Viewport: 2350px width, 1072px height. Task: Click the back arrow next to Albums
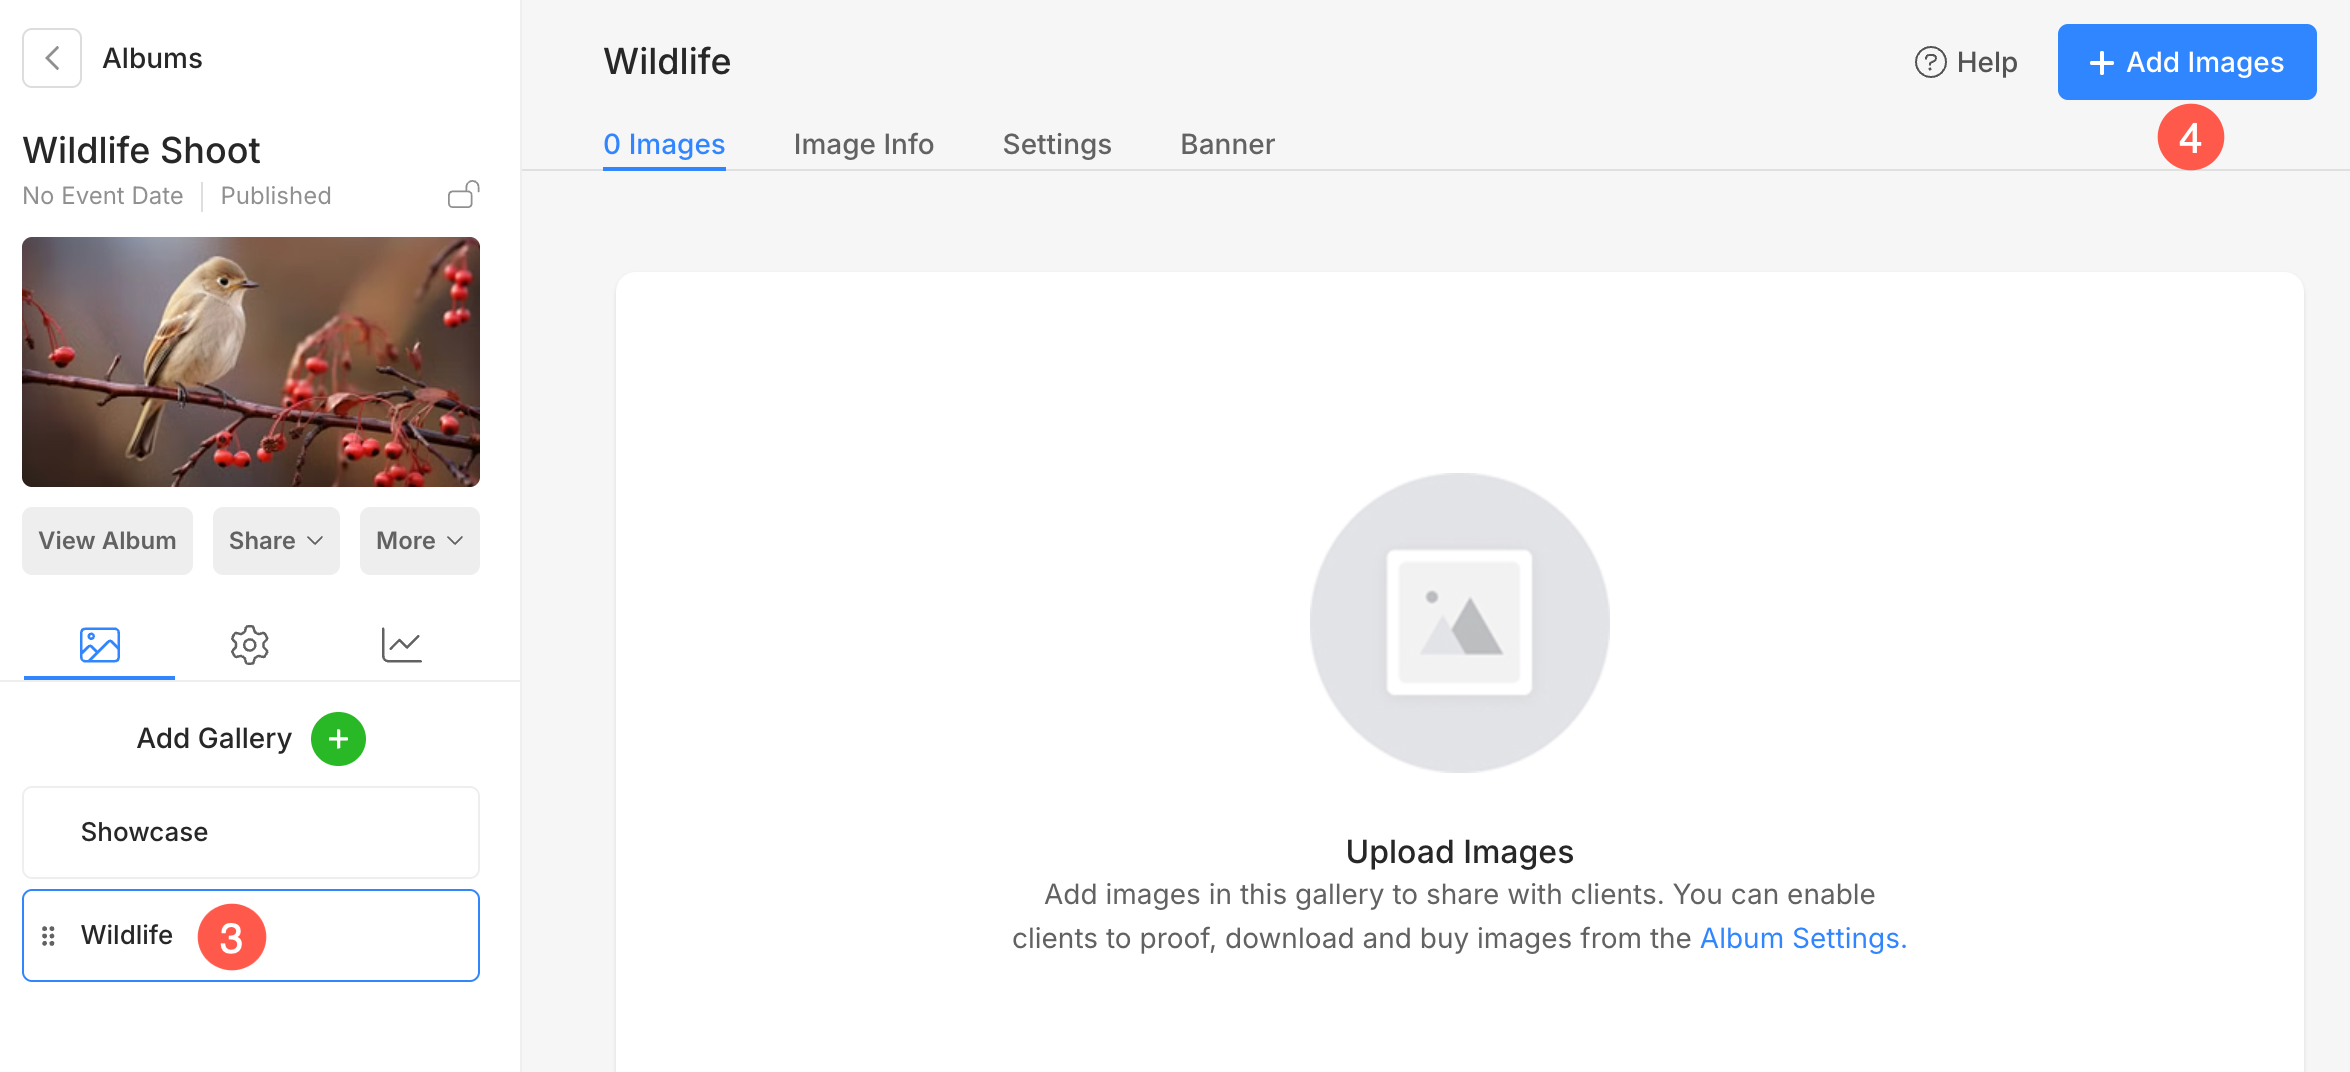52,59
